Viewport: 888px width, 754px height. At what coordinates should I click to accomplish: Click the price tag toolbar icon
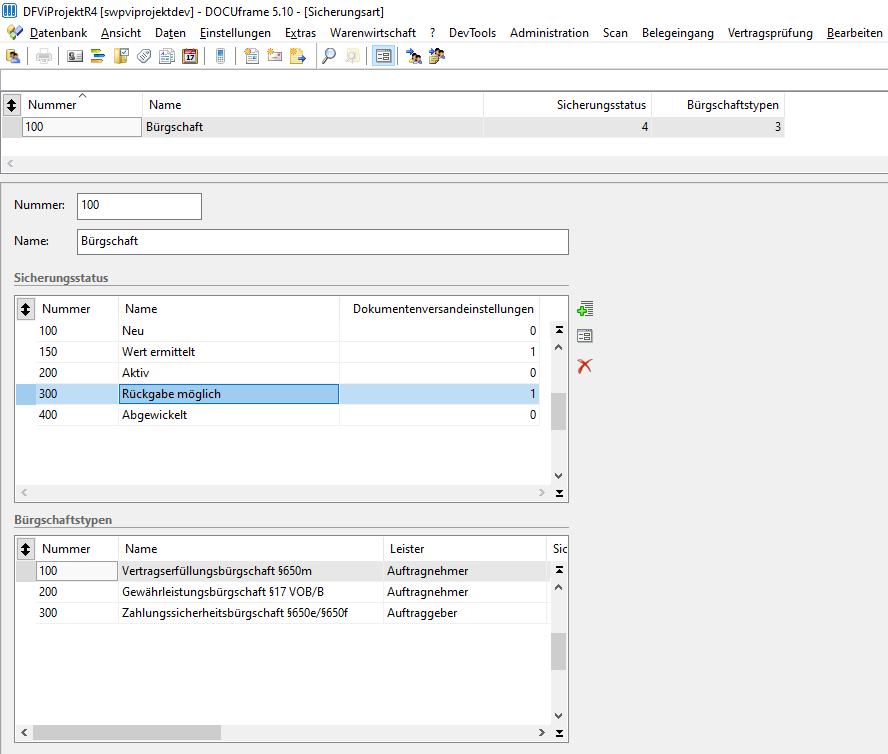[144, 56]
